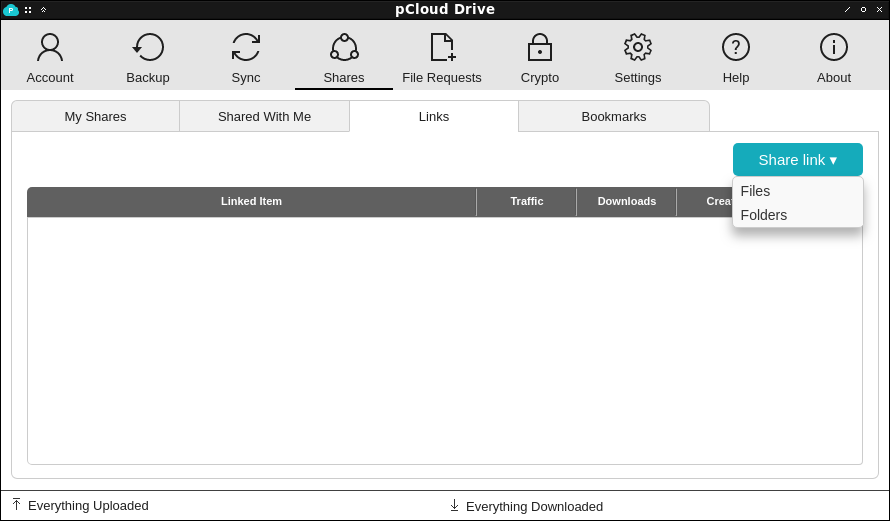Click the pCloud logo in title bar

pyautogui.click(x=11, y=10)
